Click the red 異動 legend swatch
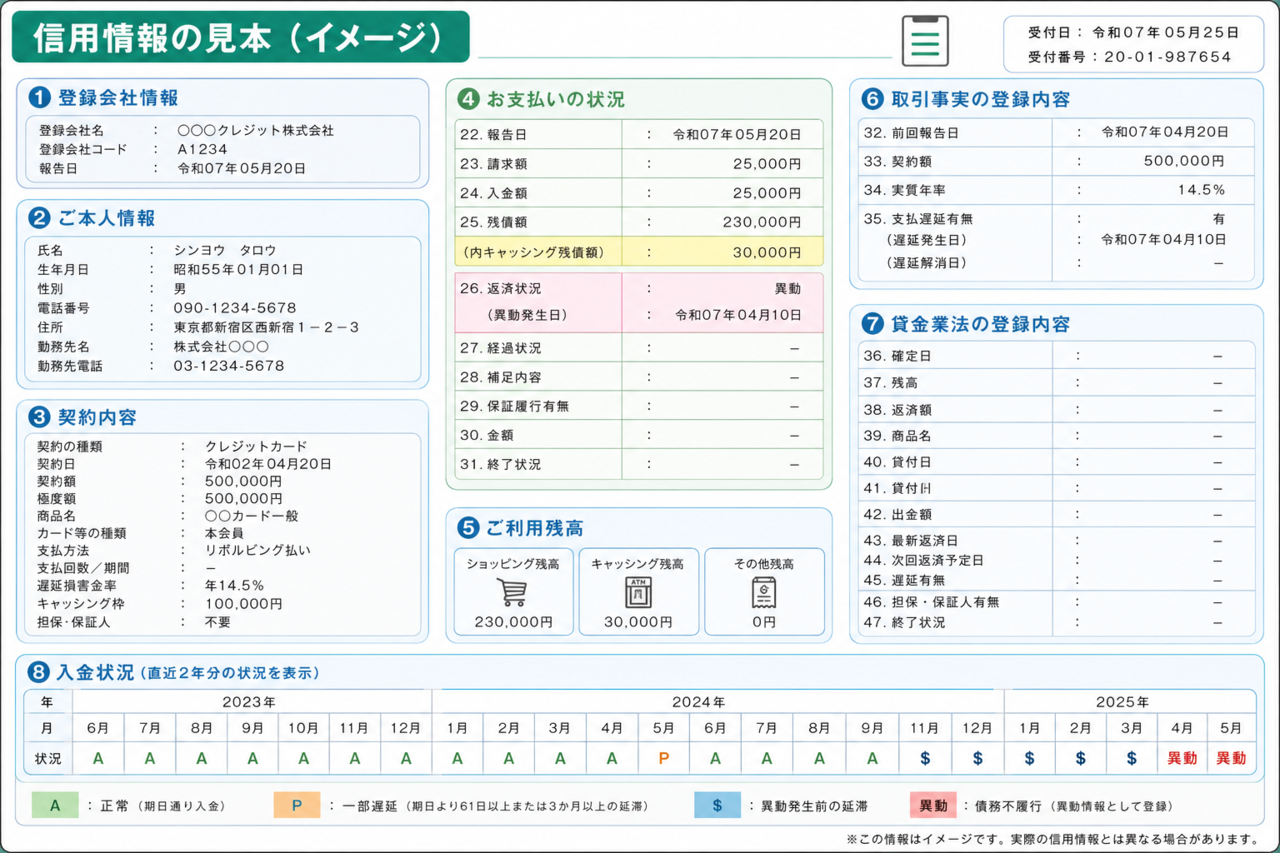 point(933,805)
